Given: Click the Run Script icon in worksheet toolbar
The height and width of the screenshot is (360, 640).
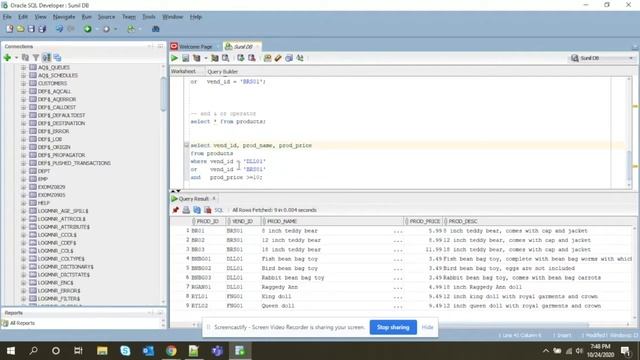Looking at the screenshot, I should click(x=185, y=58).
